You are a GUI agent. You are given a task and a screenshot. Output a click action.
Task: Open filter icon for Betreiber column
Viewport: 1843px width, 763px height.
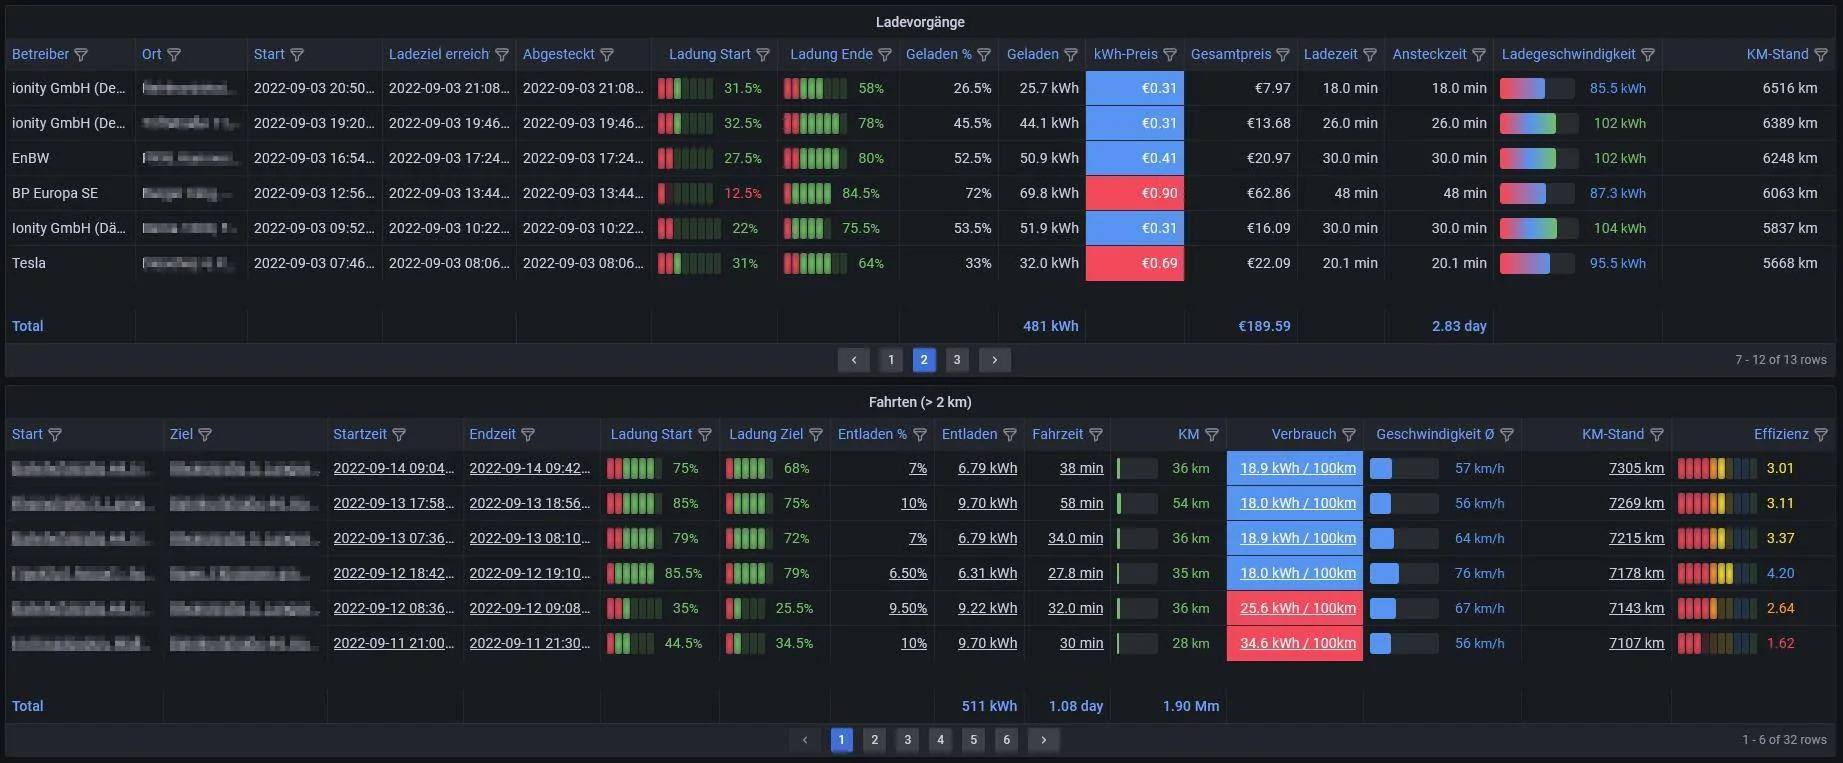pyautogui.click(x=82, y=55)
